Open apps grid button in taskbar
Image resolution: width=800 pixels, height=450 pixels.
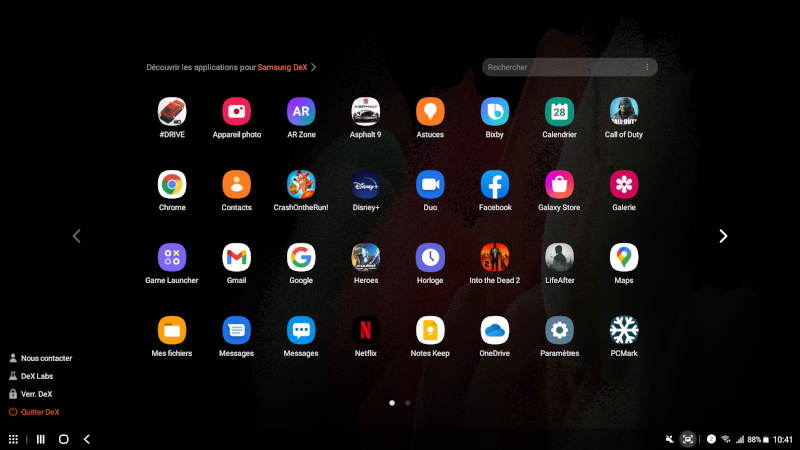coord(13,439)
